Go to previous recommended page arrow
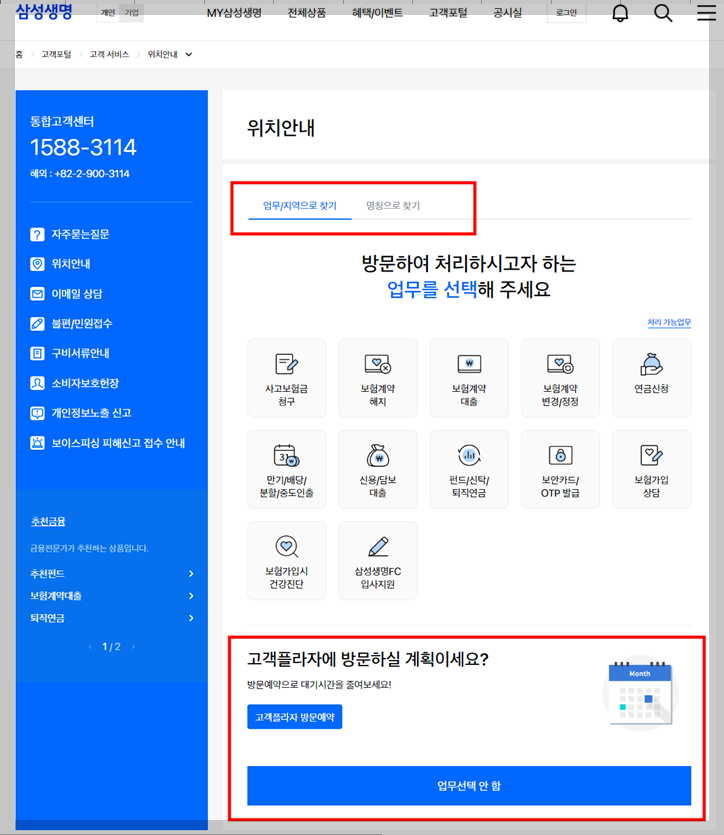This screenshot has height=835, width=724. click(x=90, y=647)
